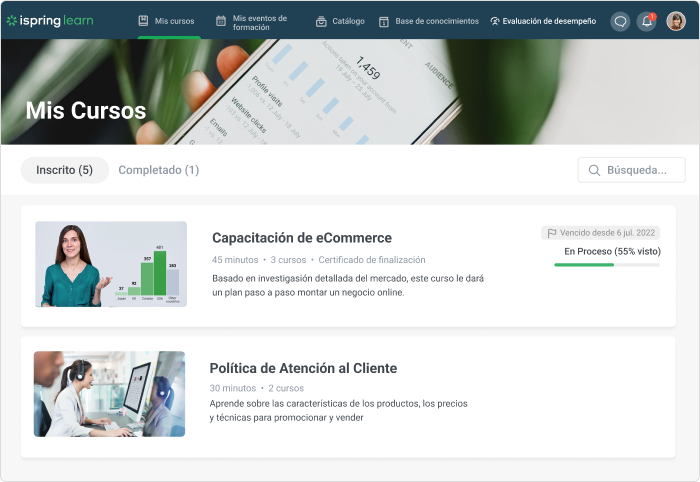Open the Capacitación de eCommerce course title
The image size is (700, 482).
pos(302,238)
